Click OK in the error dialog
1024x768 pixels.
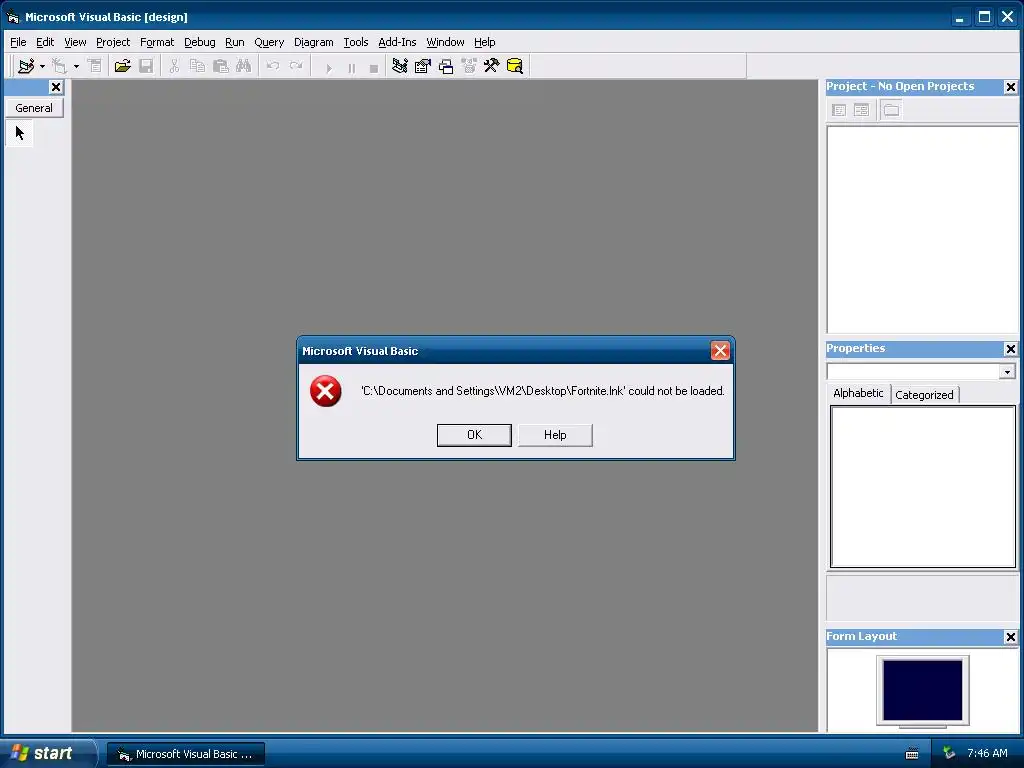(x=474, y=435)
